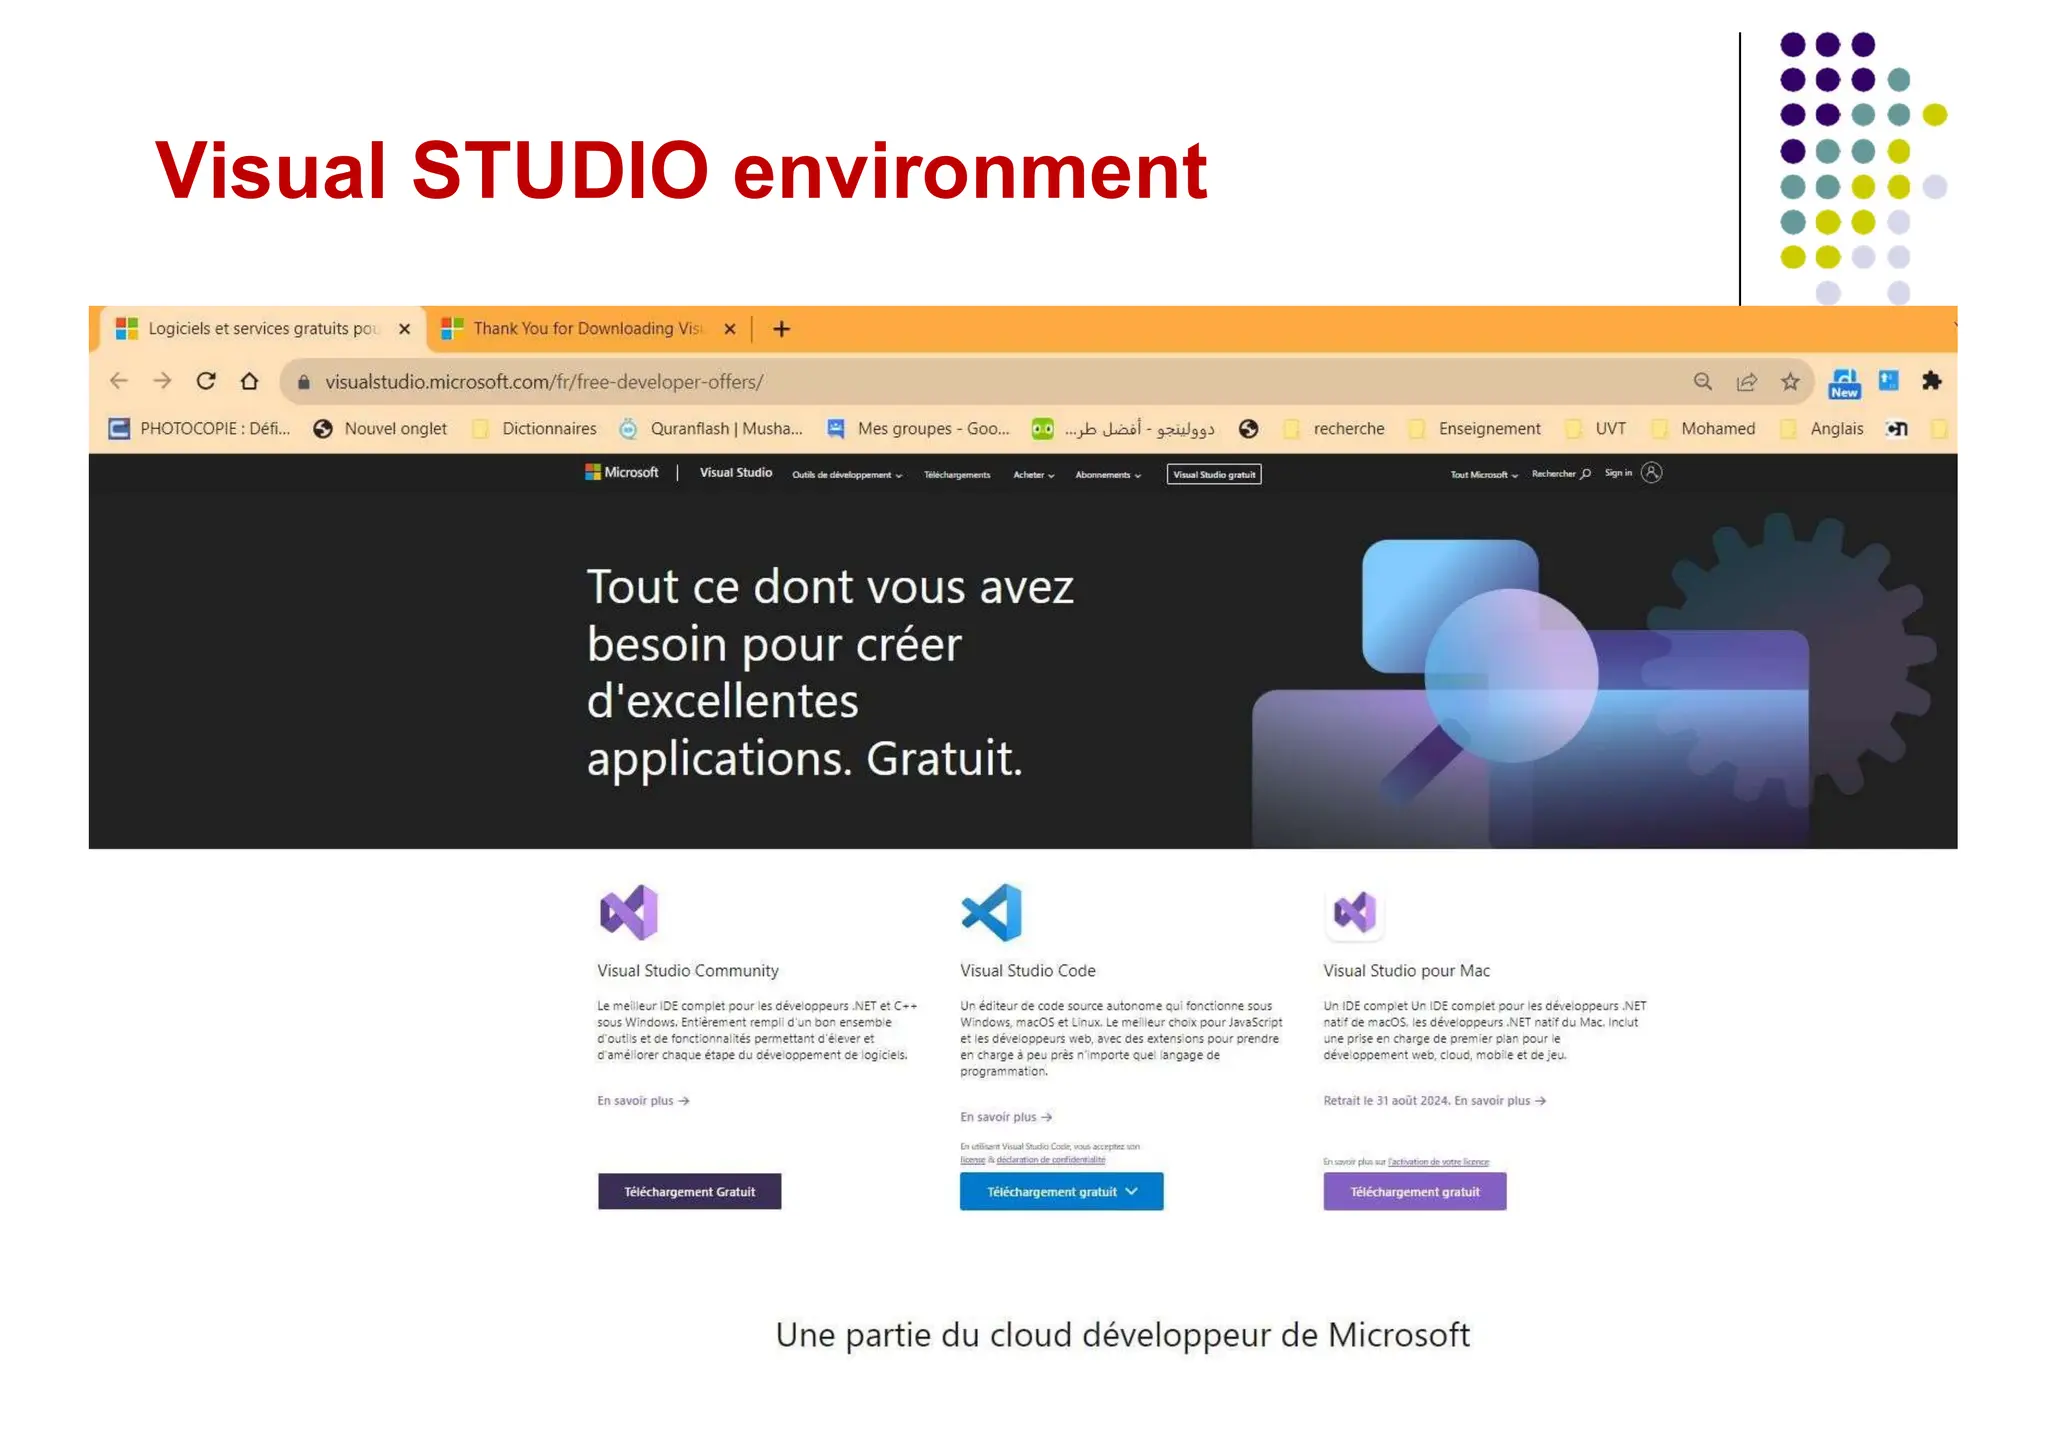The image size is (2048, 1448).
Task: Click the Microsoft logo in site header
Action: [622, 472]
